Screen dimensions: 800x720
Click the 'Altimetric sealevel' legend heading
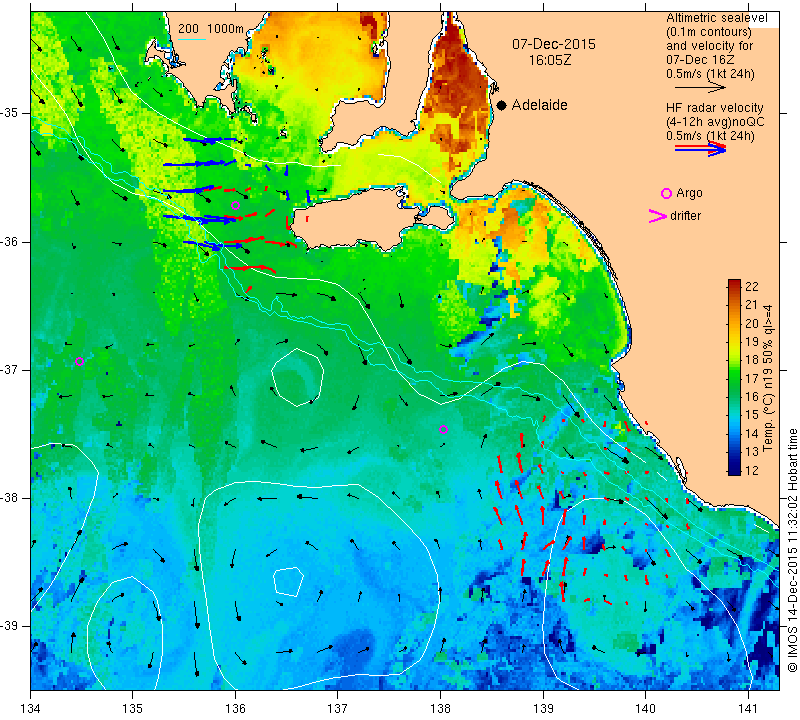[716, 18]
